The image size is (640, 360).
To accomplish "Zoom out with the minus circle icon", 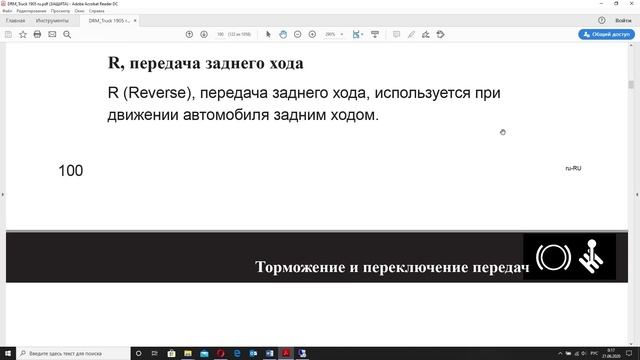I will (x=298, y=34).
